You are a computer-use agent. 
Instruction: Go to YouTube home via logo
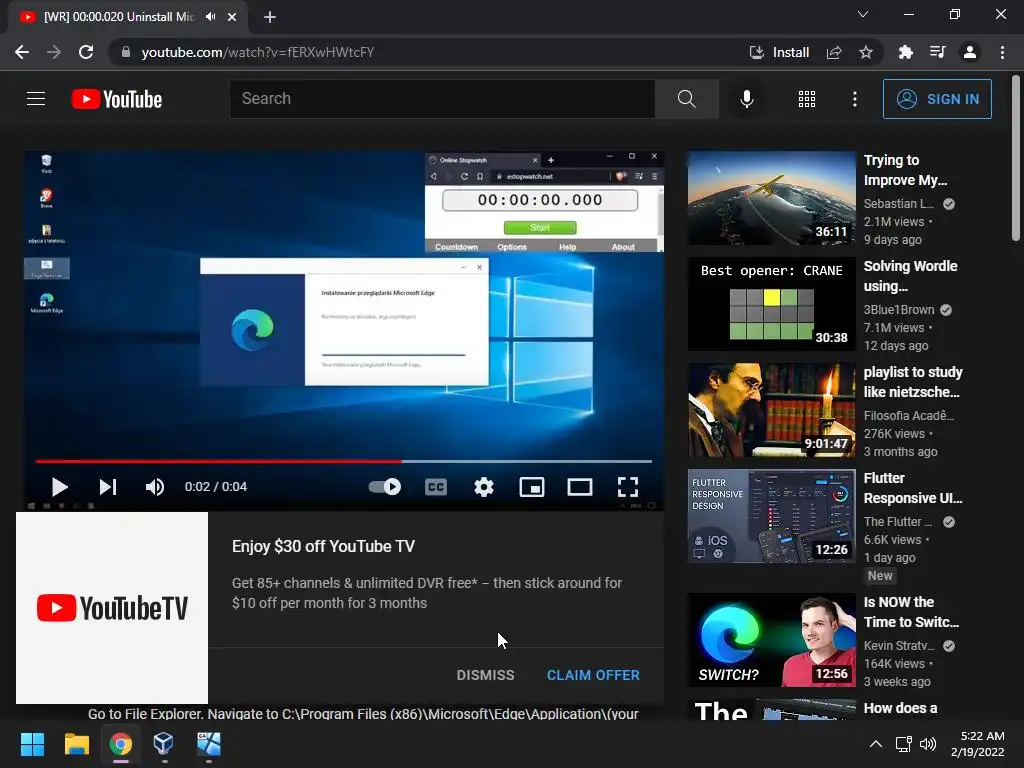pos(117,99)
